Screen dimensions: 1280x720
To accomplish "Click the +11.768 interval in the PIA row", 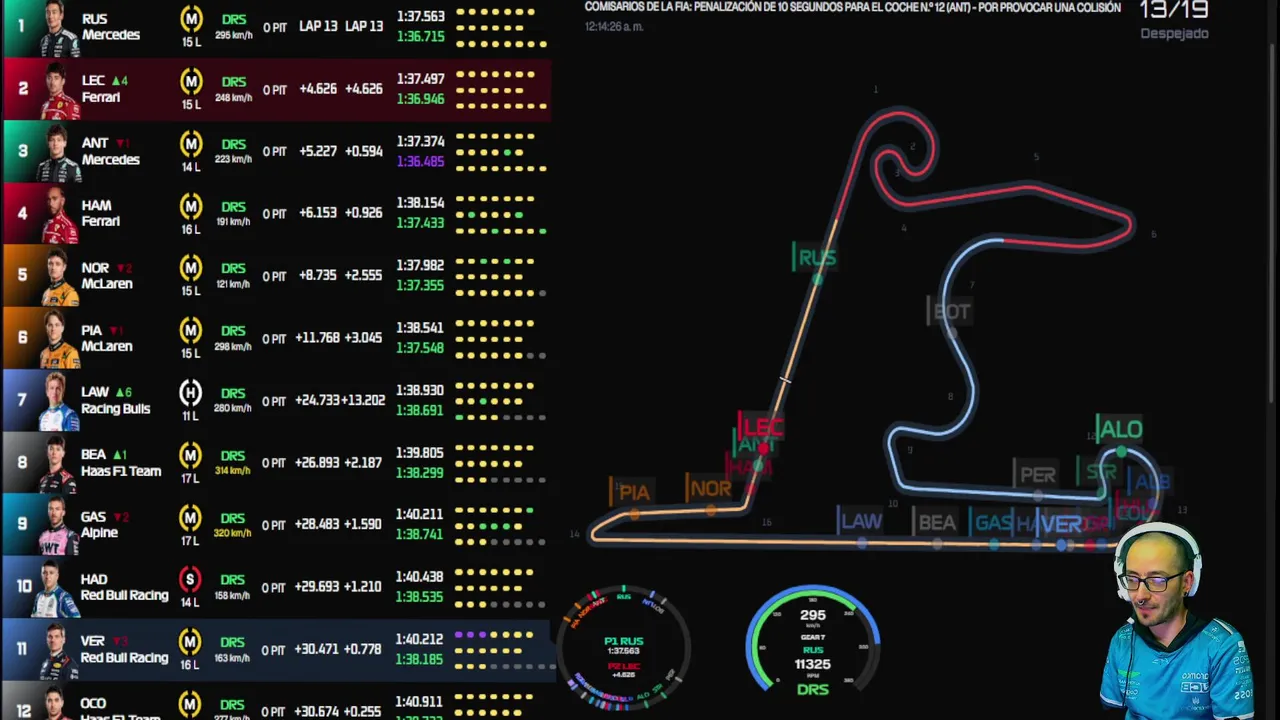I will 317,338.
